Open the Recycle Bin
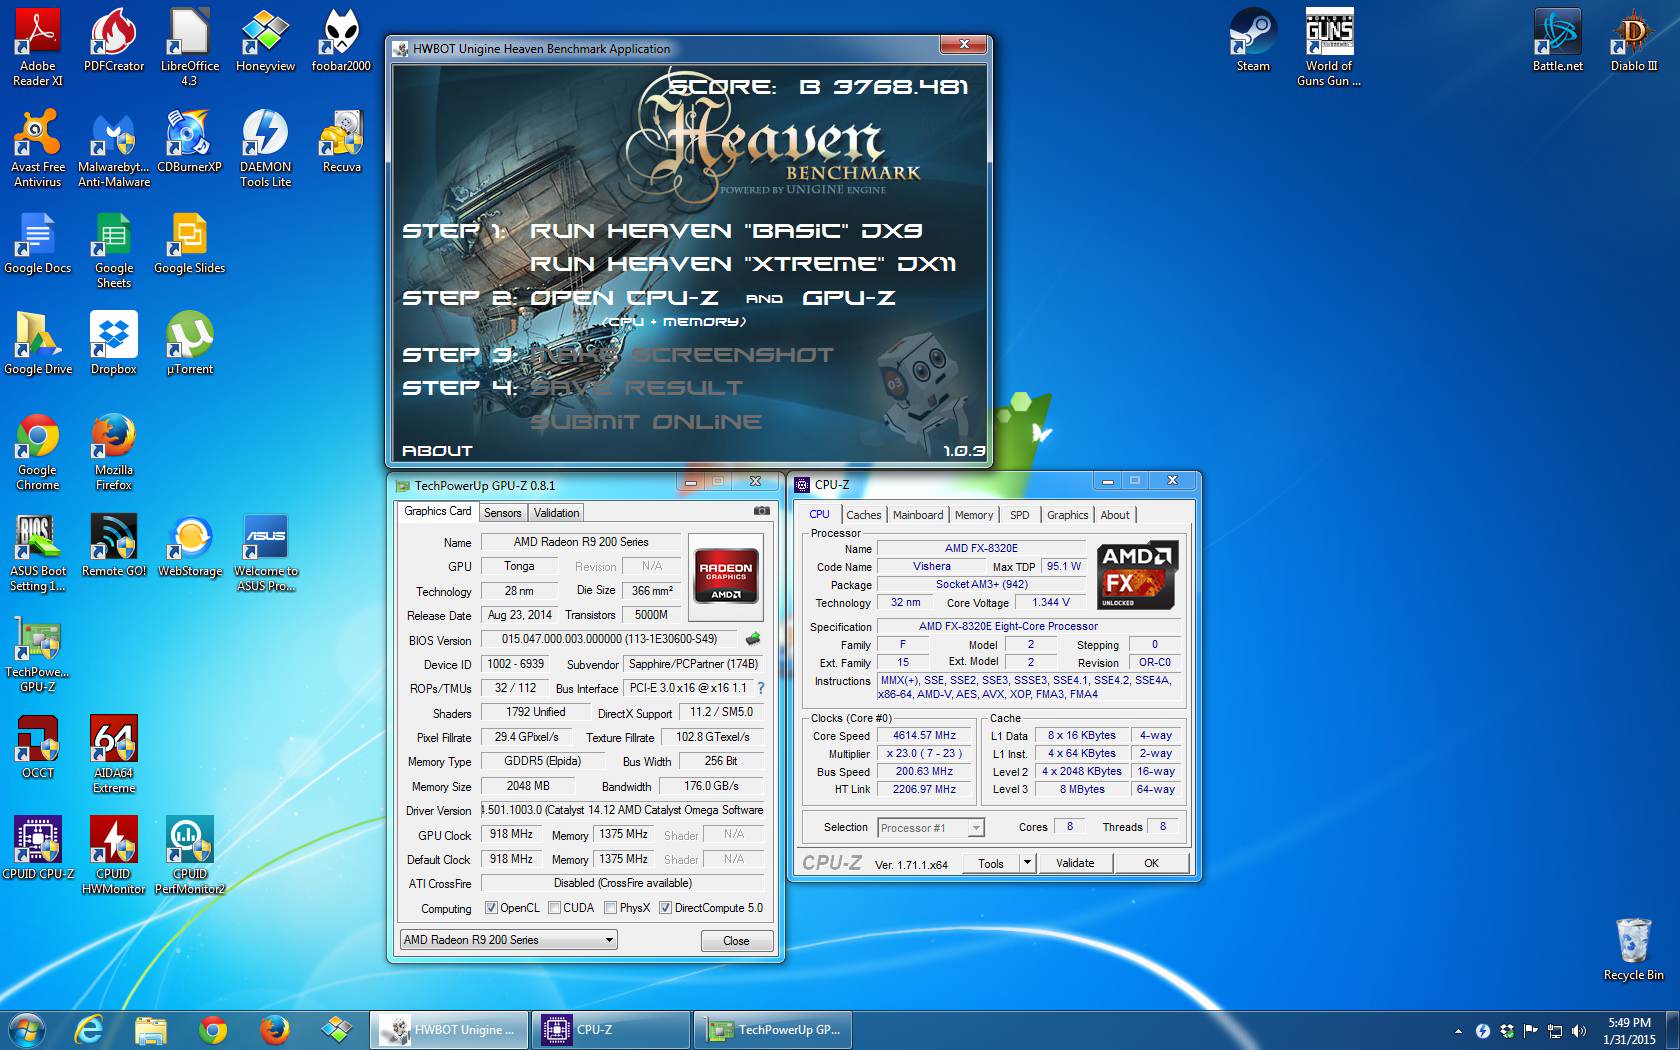The image size is (1680, 1050). tap(1634, 949)
